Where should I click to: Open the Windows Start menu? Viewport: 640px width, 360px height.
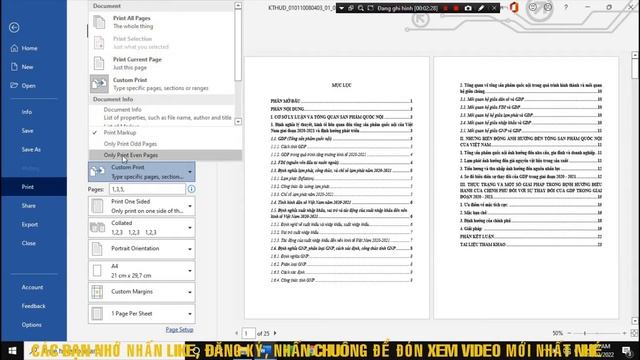tap(12, 351)
